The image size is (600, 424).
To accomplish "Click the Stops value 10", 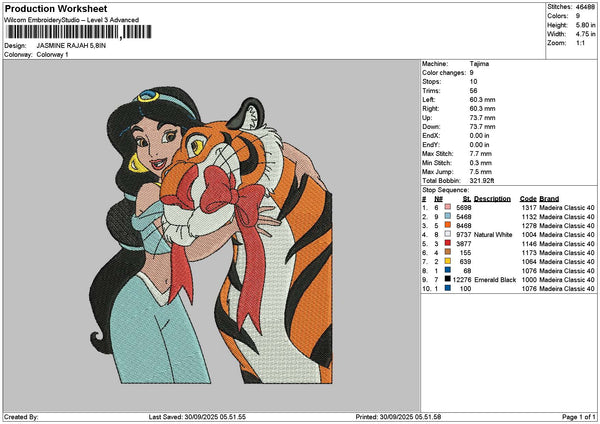I will [473, 82].
